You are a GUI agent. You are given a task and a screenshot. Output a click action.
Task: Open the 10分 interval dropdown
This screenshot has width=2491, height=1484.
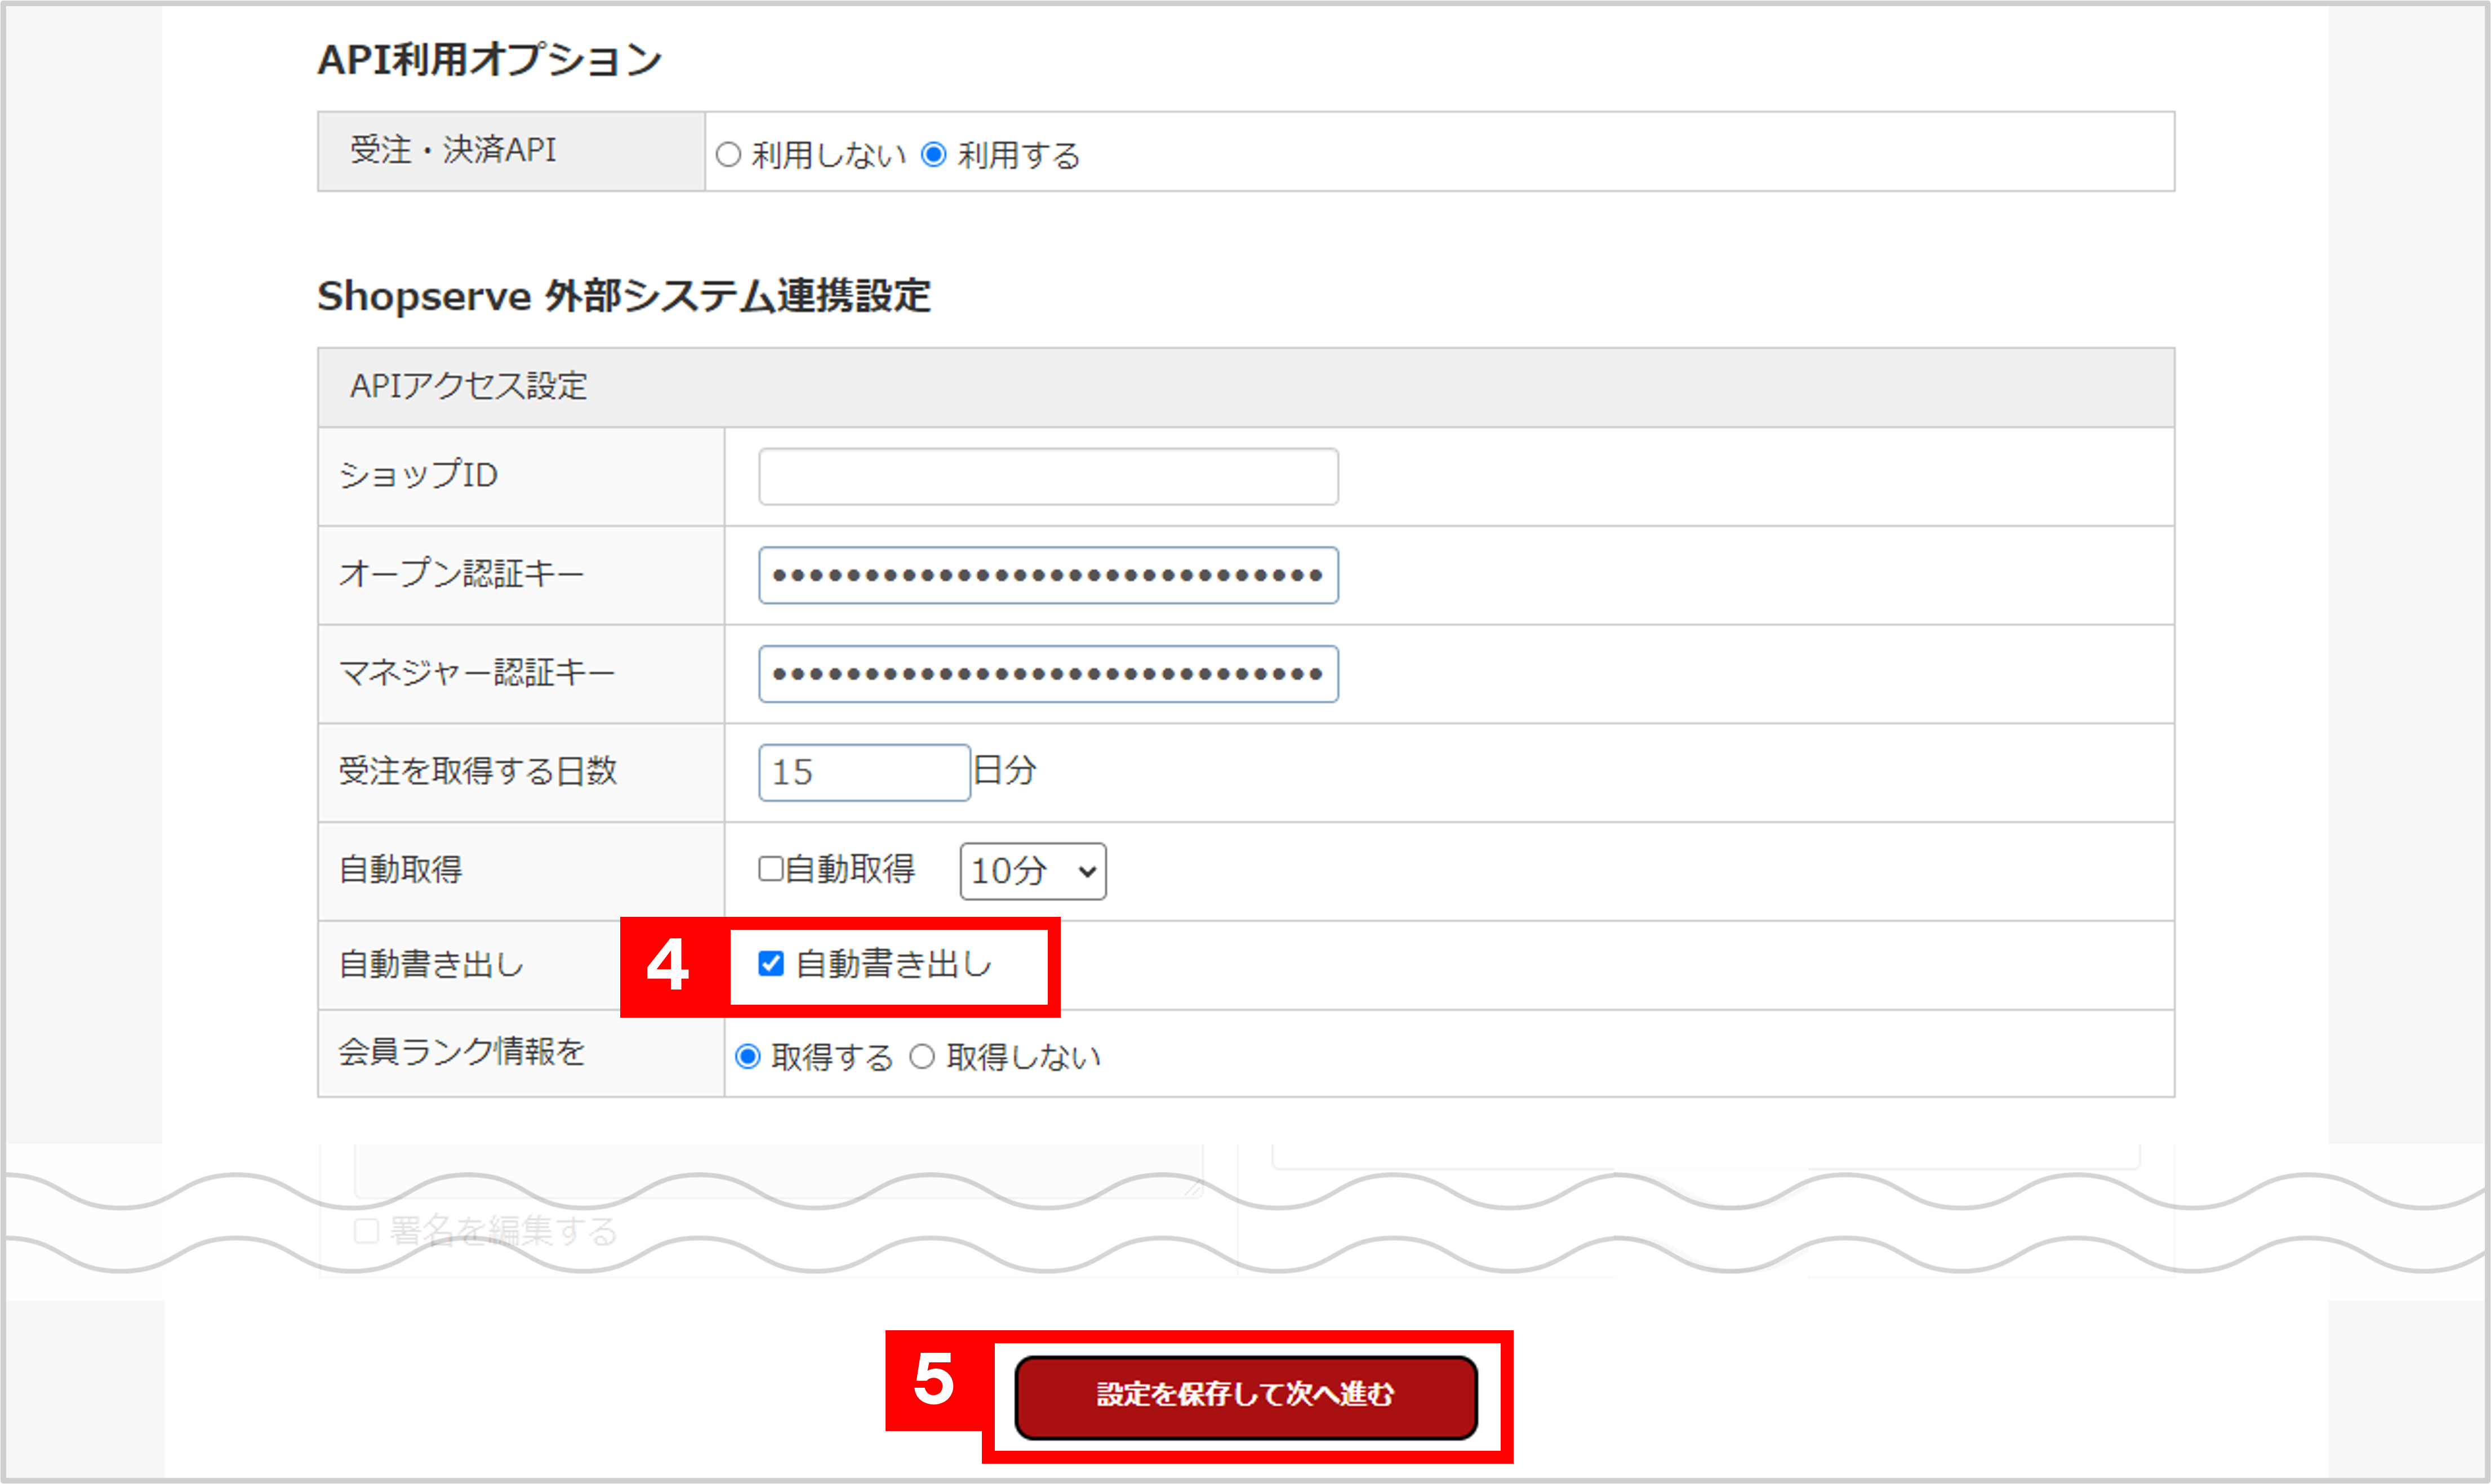click(x=1032, y=870)
